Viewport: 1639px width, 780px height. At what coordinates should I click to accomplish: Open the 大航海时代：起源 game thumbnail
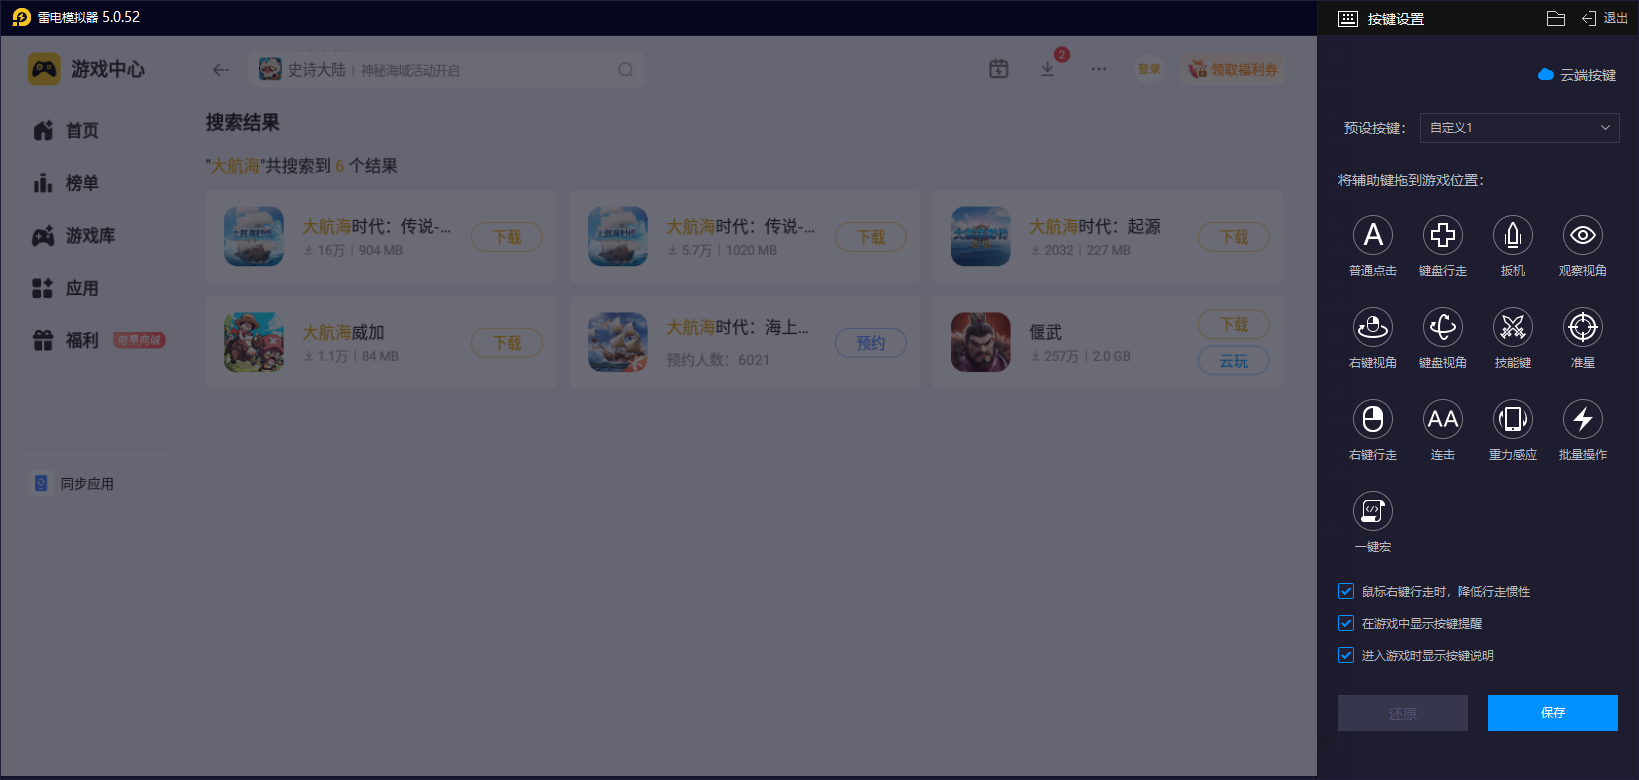[x=981, y=236]
